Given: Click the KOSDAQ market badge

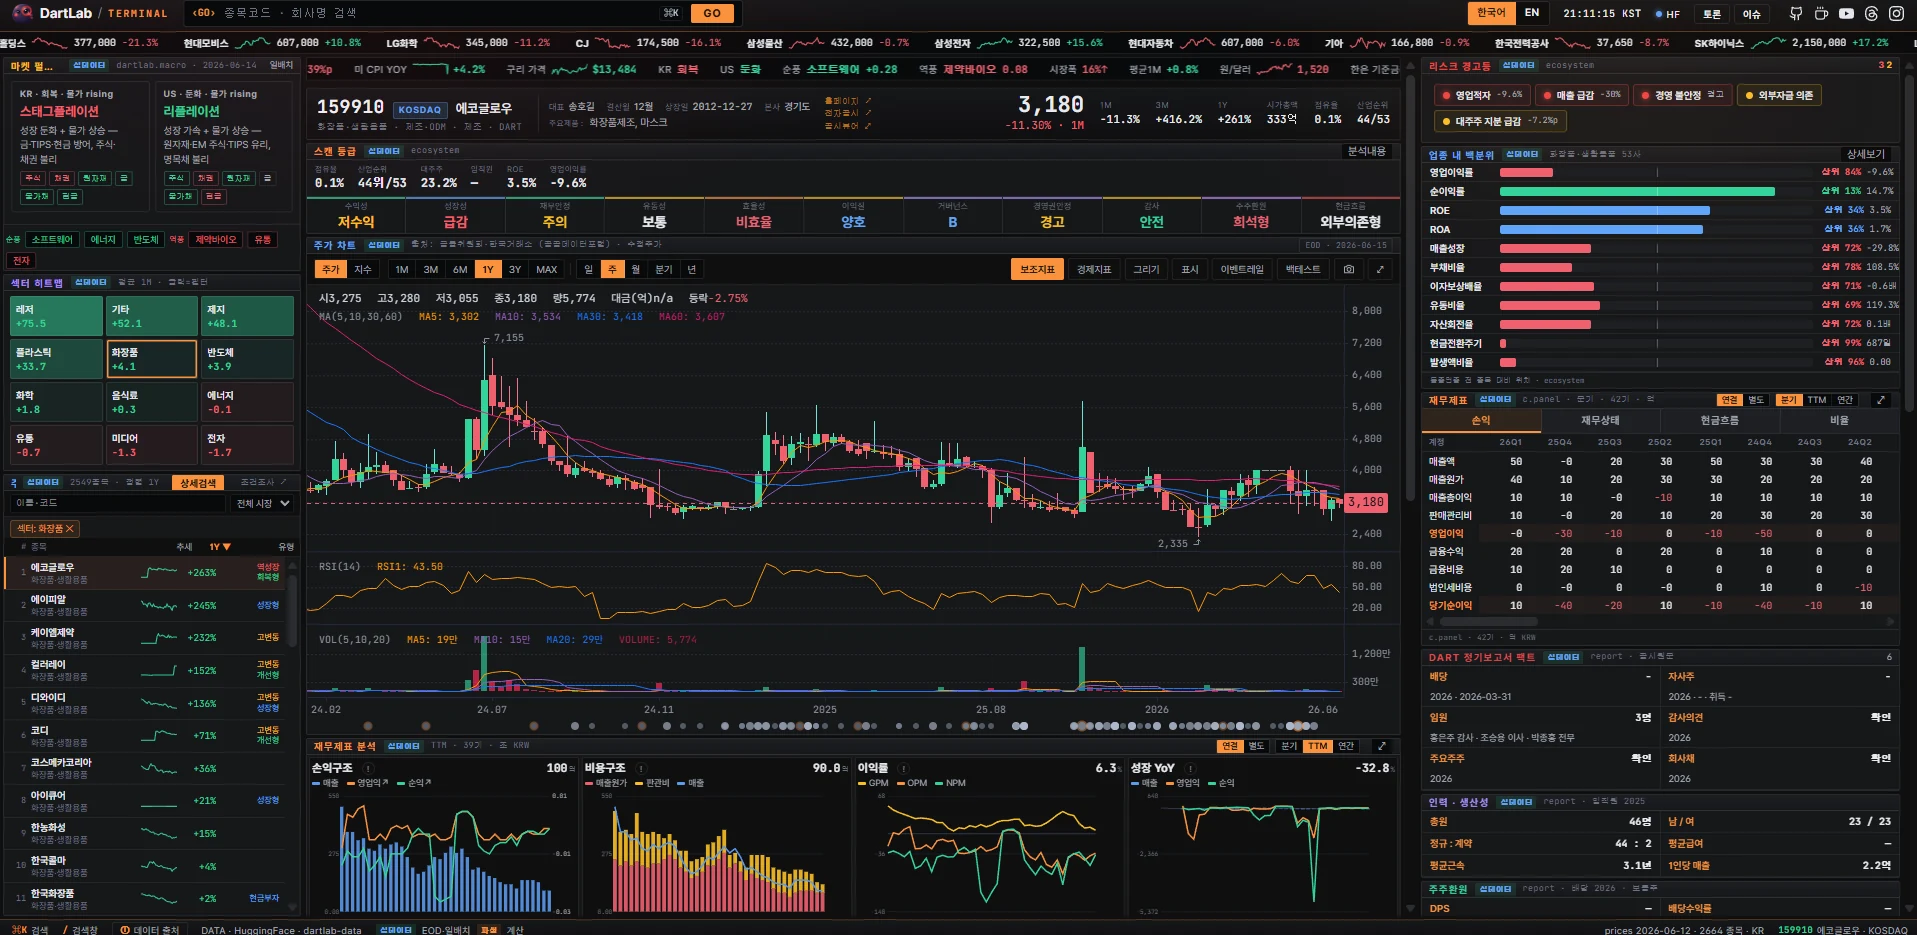Looking at the screenshot, I should point(419,110).
